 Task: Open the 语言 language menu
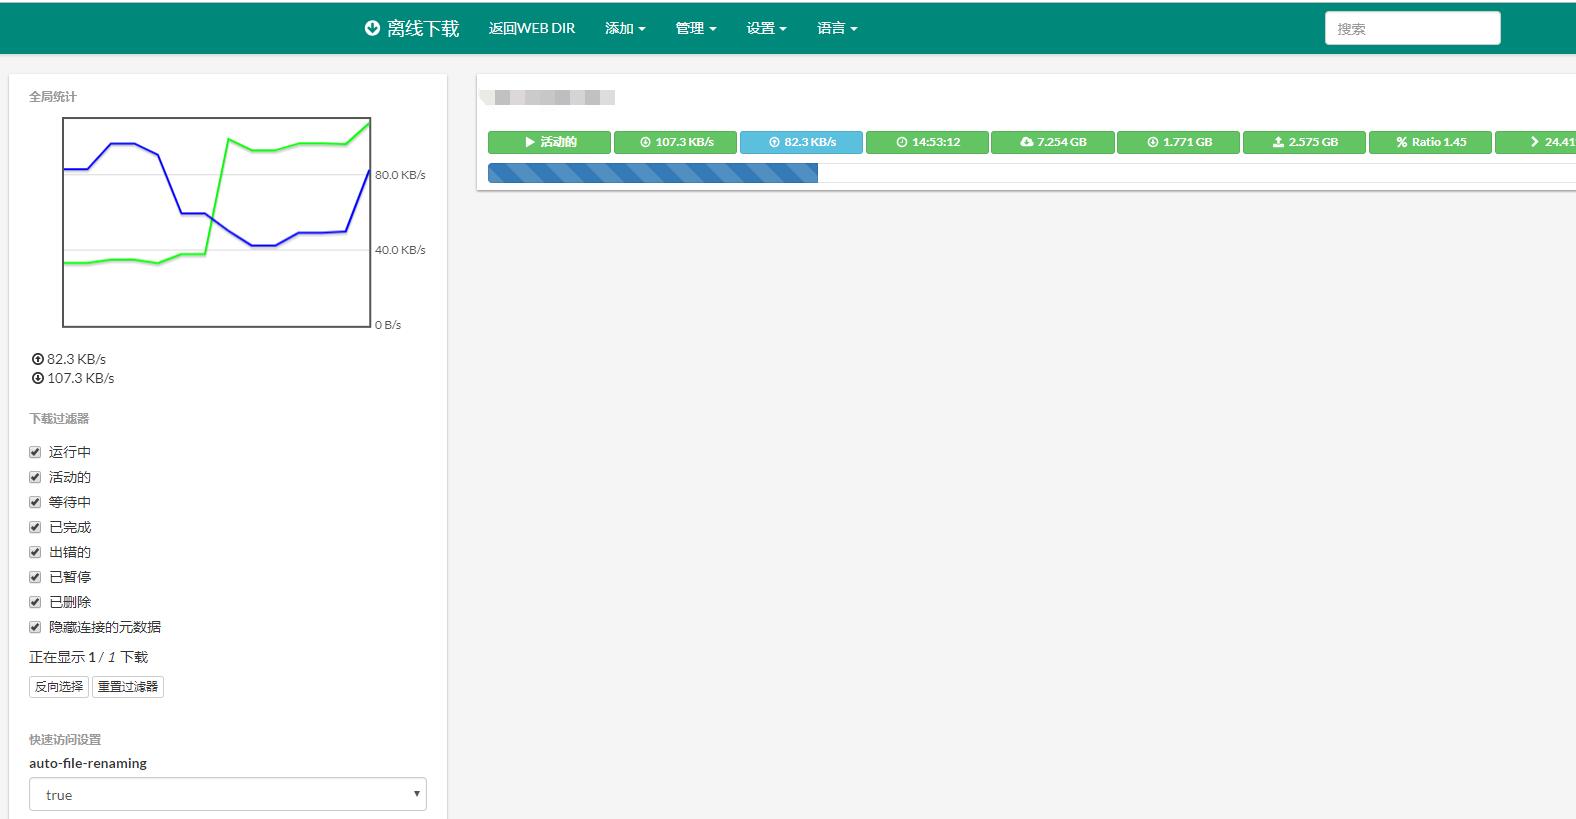(x=837, y=29)
